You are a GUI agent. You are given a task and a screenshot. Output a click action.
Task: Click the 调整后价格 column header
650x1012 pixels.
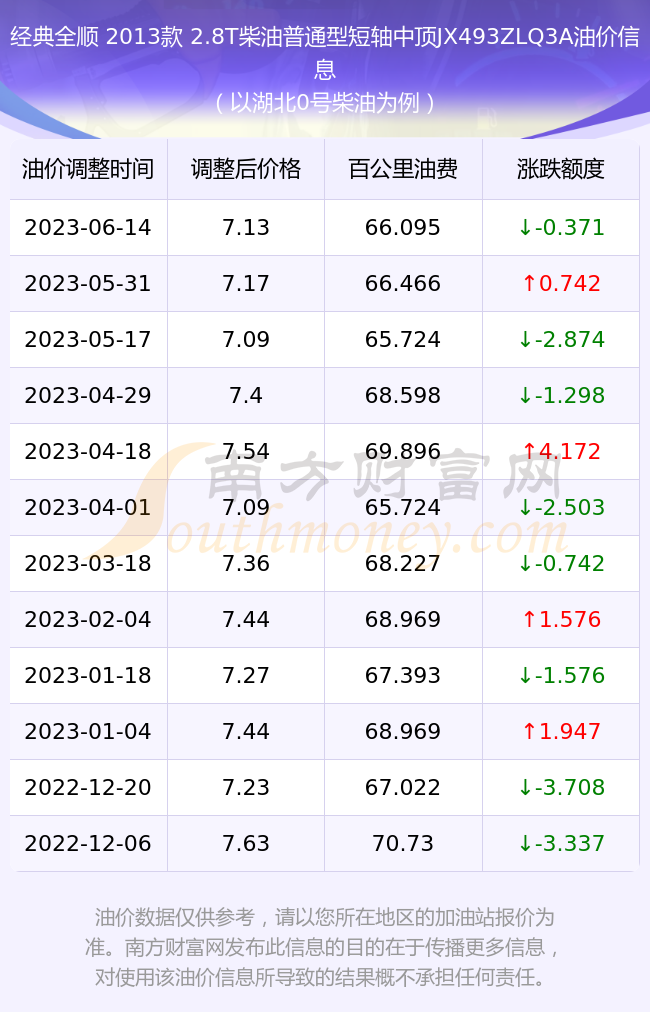point(246,169)
